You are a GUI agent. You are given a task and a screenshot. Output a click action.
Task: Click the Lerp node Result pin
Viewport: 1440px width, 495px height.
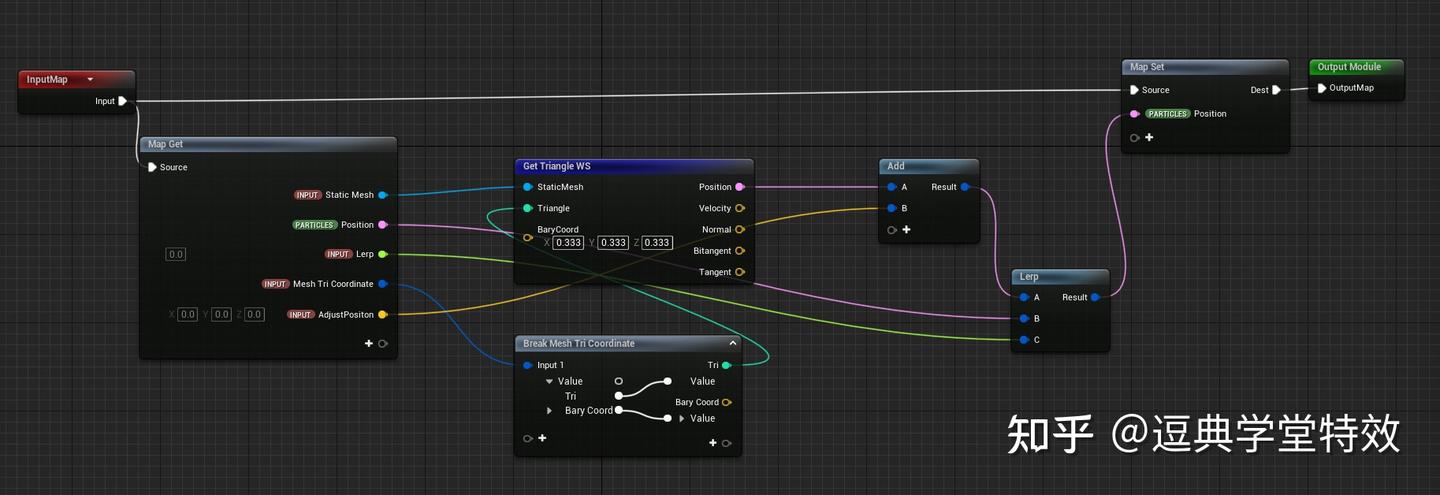(1096, 297)
